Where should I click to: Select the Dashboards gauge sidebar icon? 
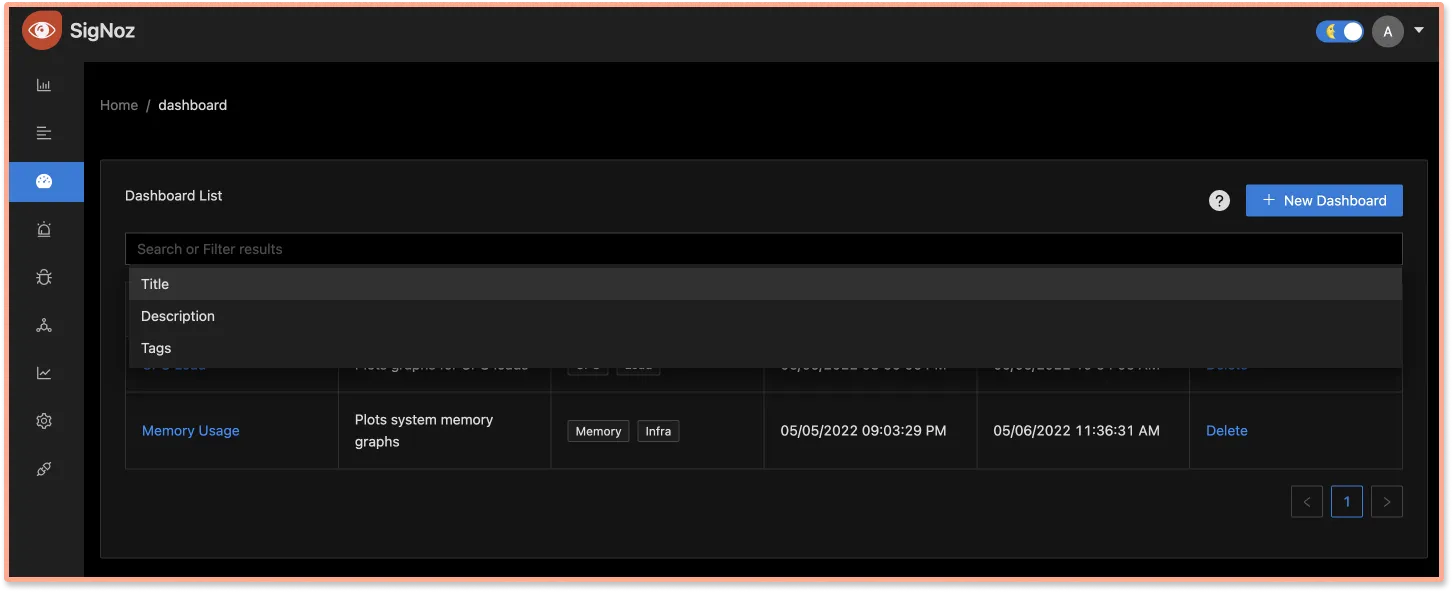click(44, 181)
